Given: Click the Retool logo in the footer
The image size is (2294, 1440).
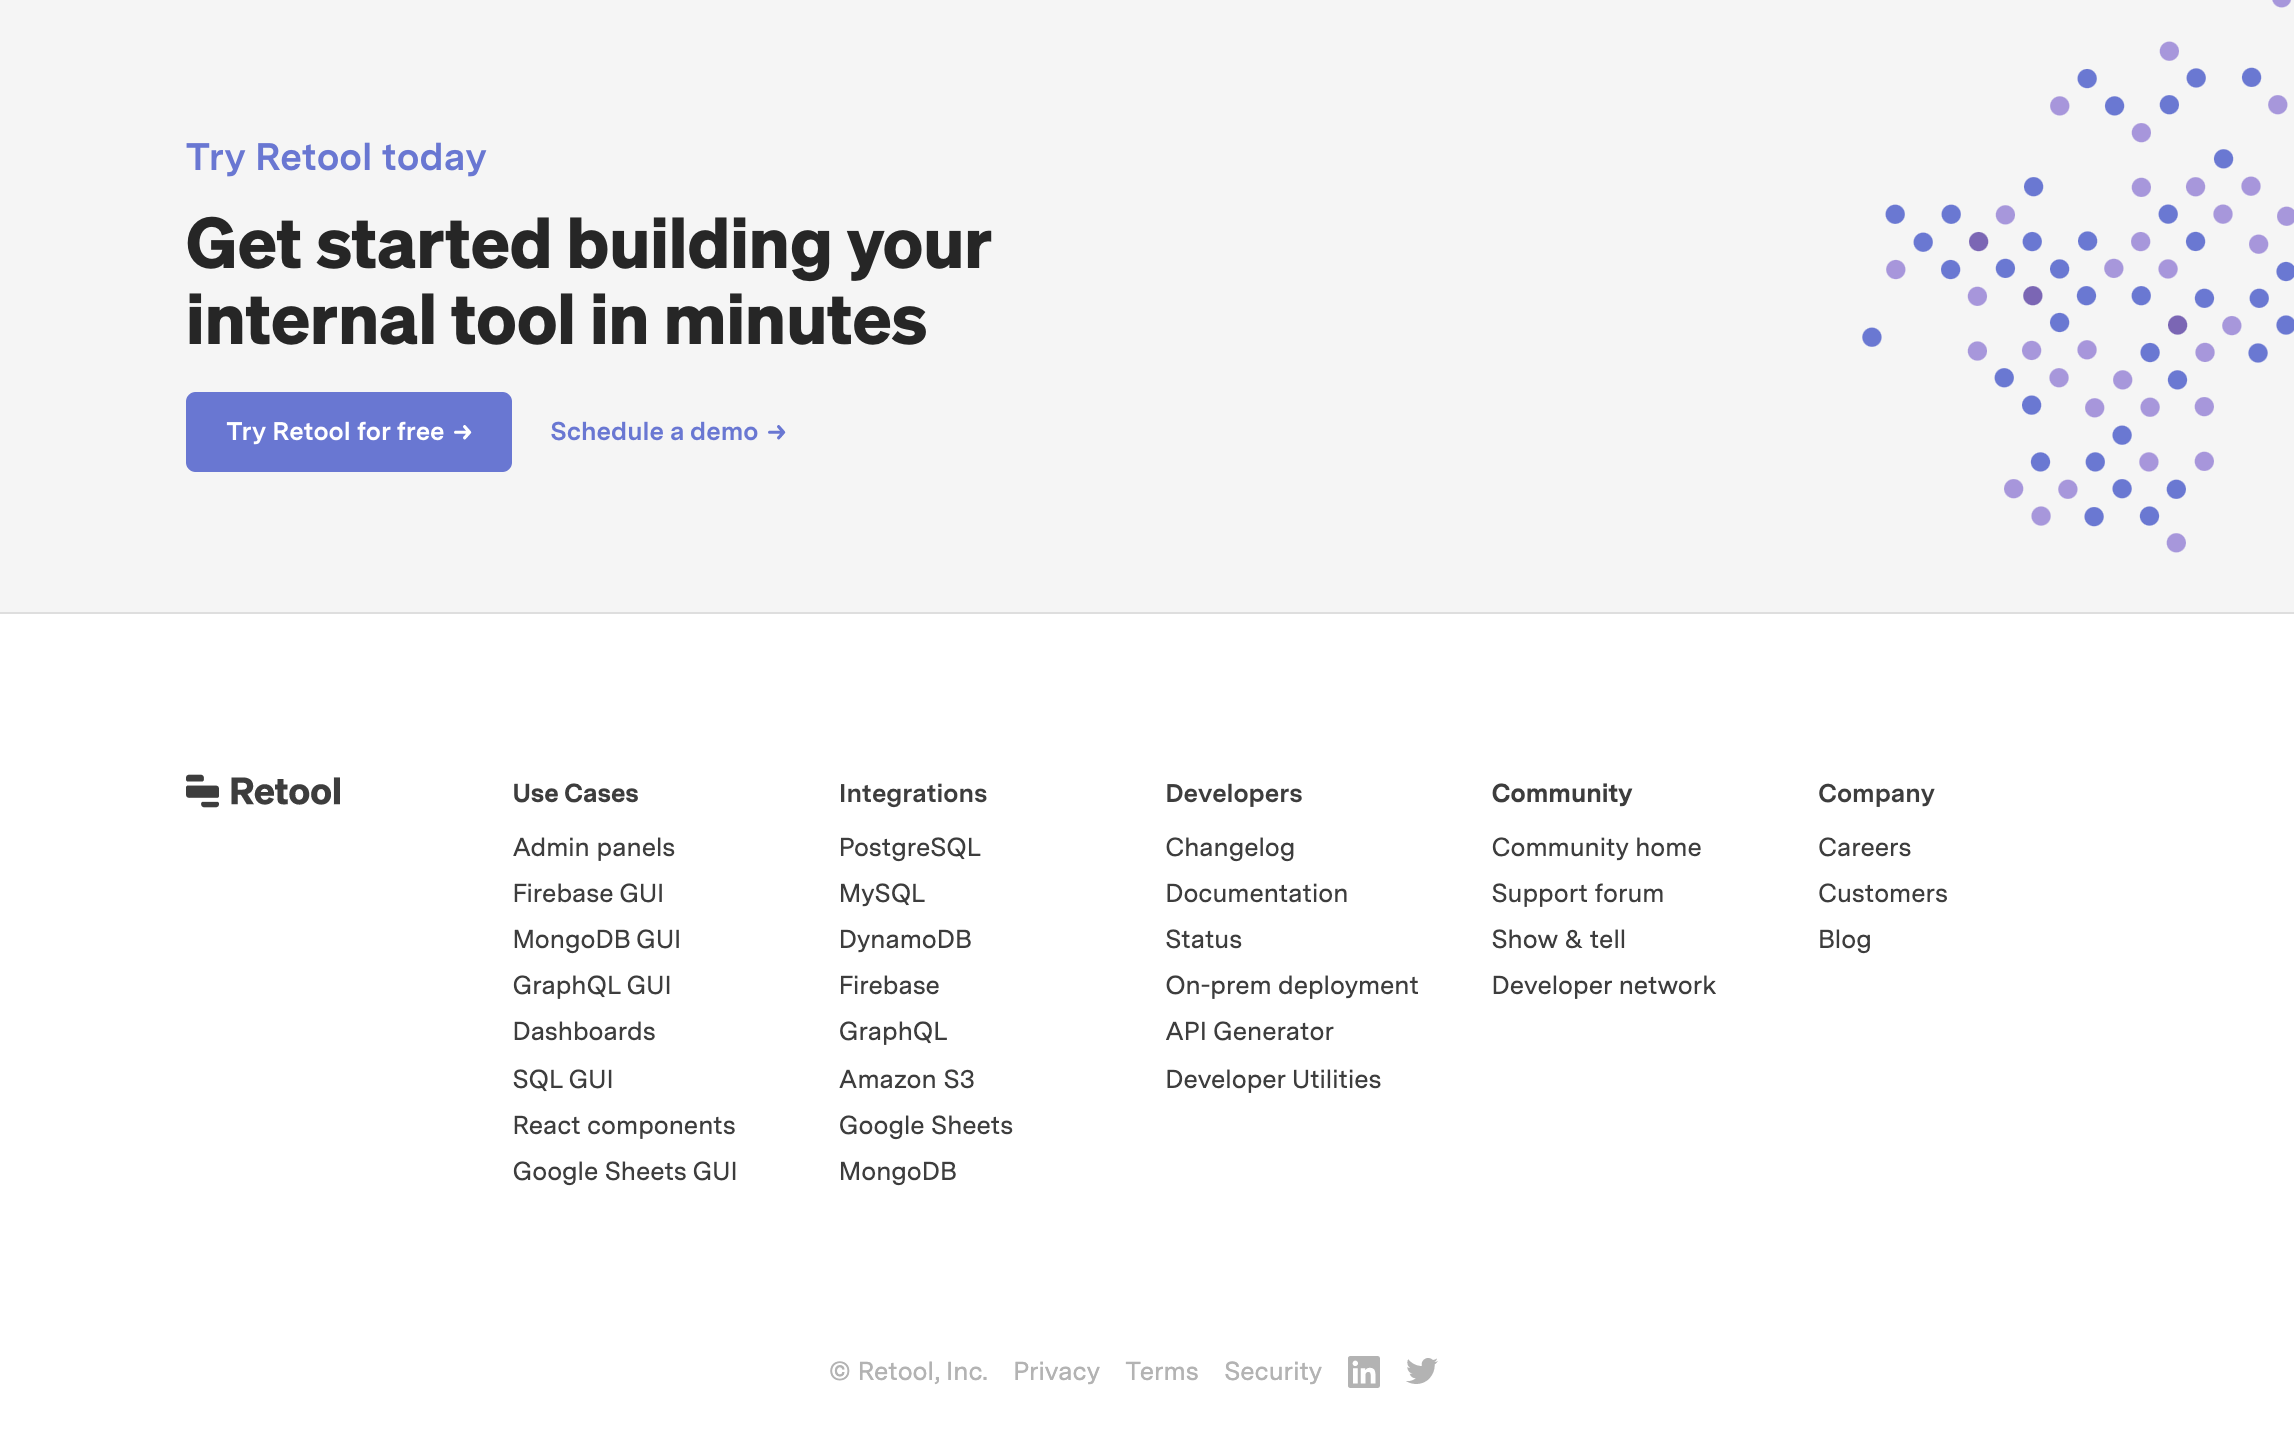Looking at the screenshot, I should click(264, 791).
